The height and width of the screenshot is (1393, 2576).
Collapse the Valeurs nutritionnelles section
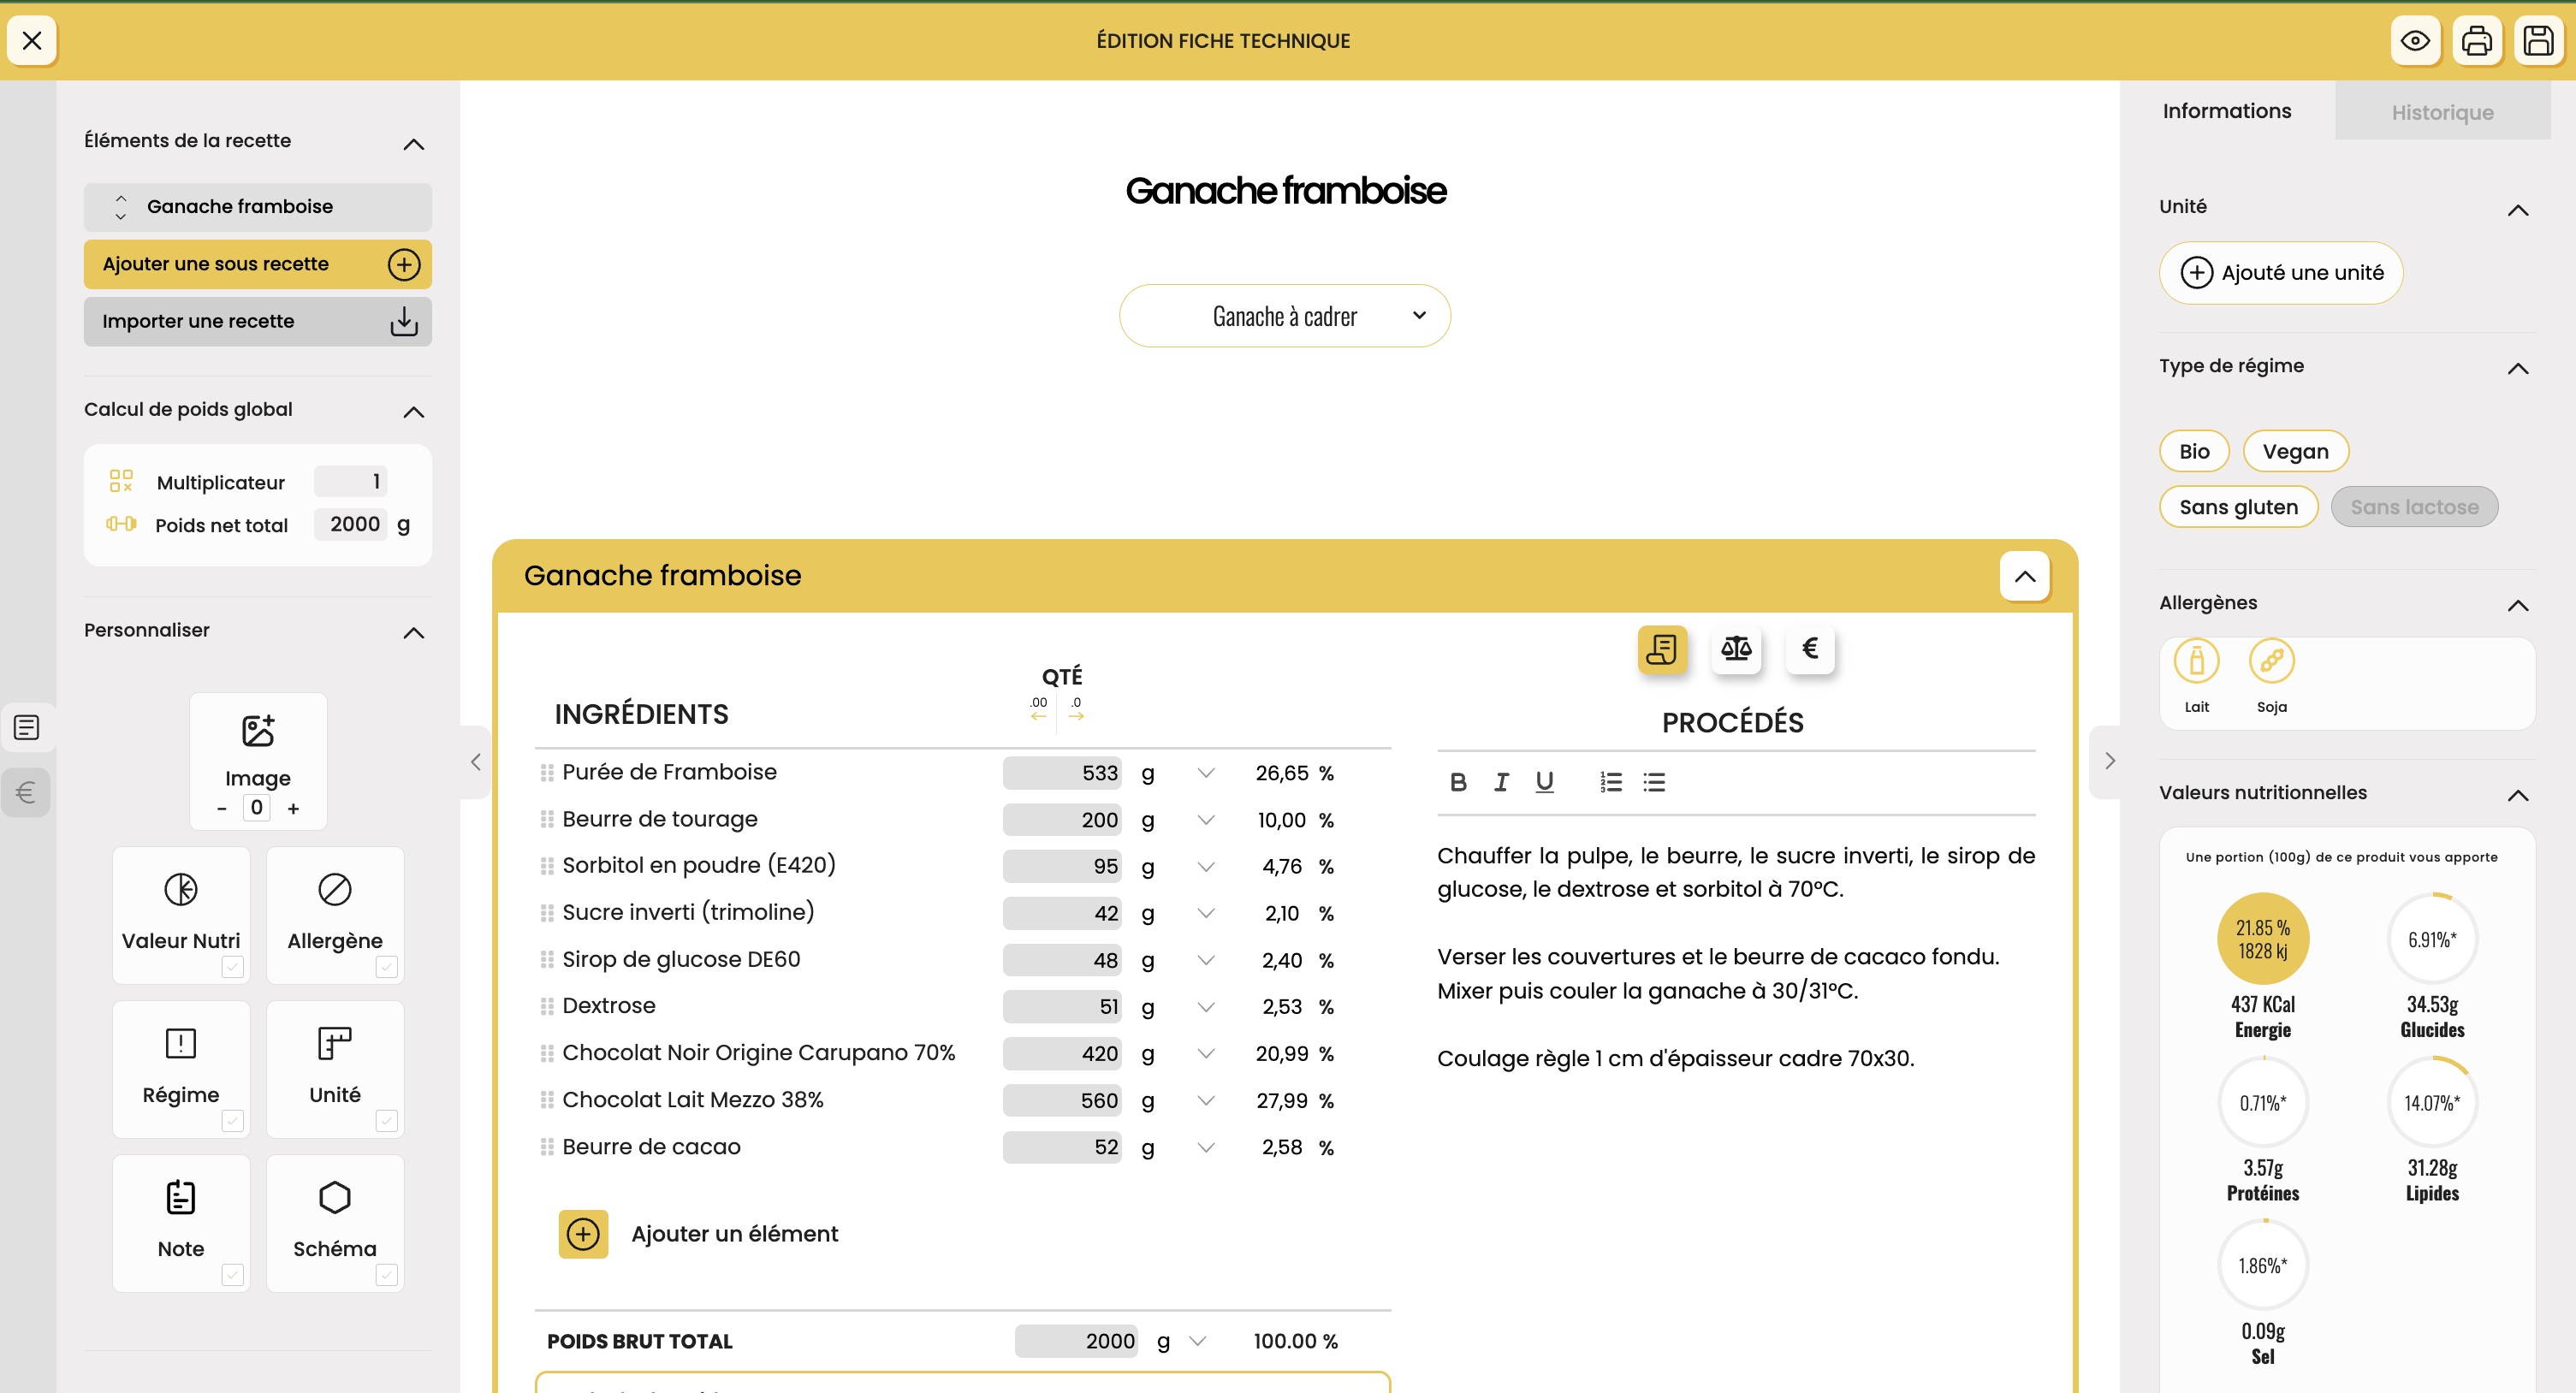coord(2518,796)
